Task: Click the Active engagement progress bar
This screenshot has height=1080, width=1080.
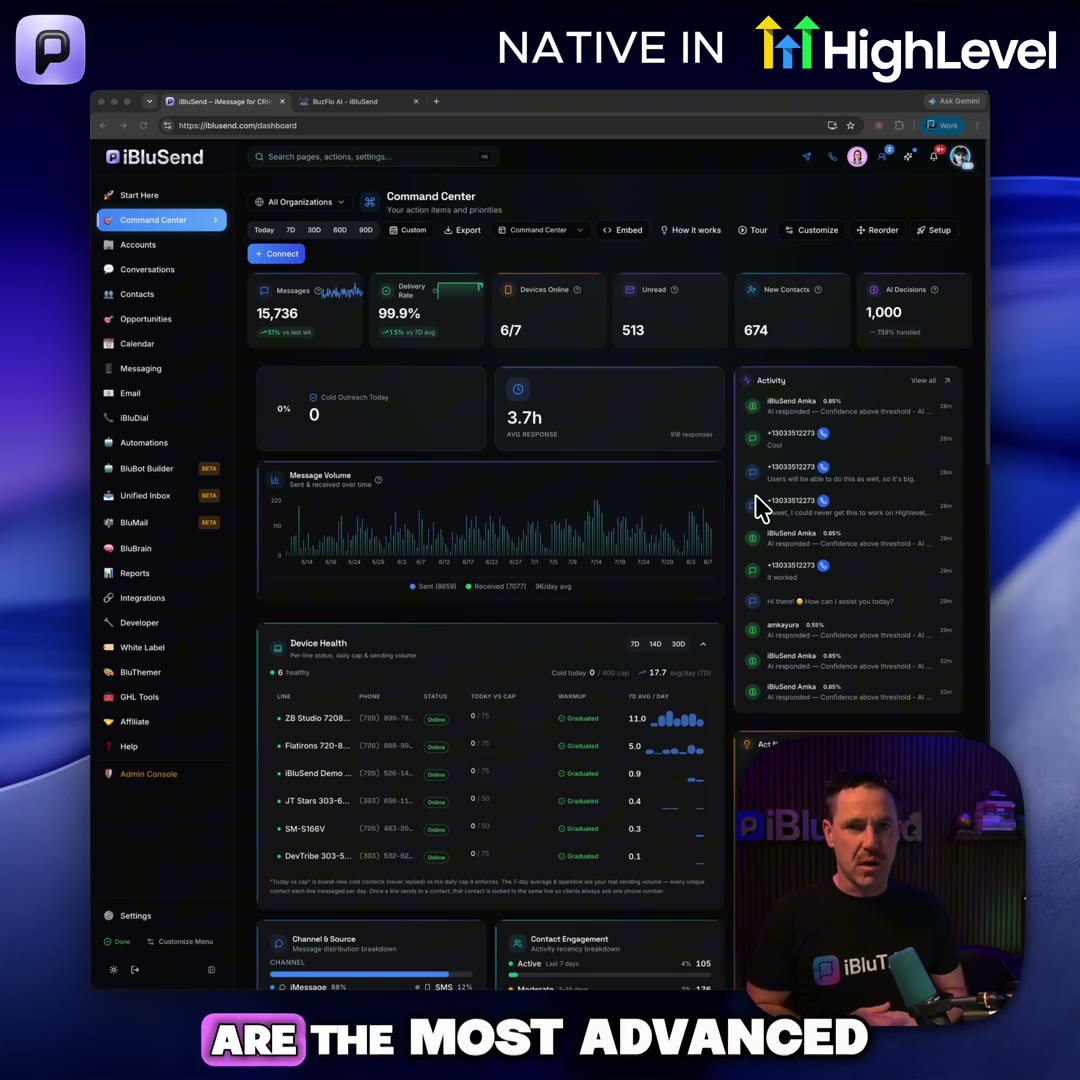Action: 610,975
